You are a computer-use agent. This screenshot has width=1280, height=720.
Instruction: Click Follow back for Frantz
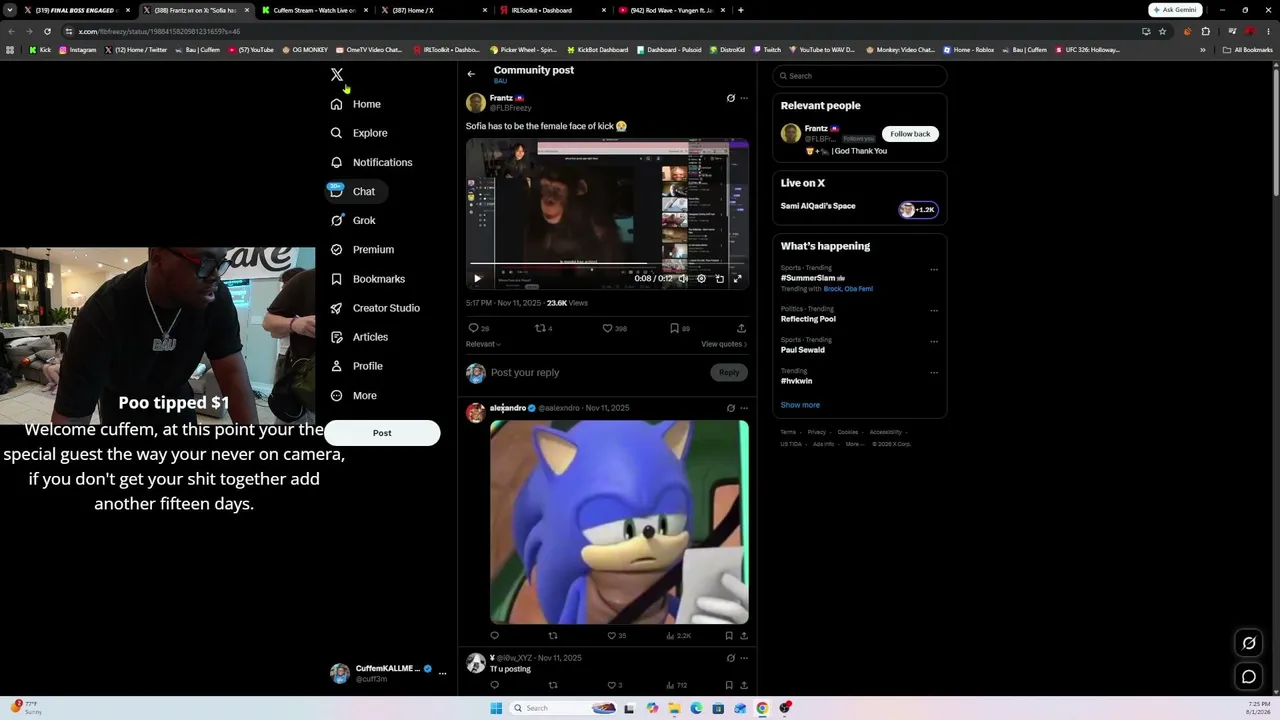tap(910, 134)
